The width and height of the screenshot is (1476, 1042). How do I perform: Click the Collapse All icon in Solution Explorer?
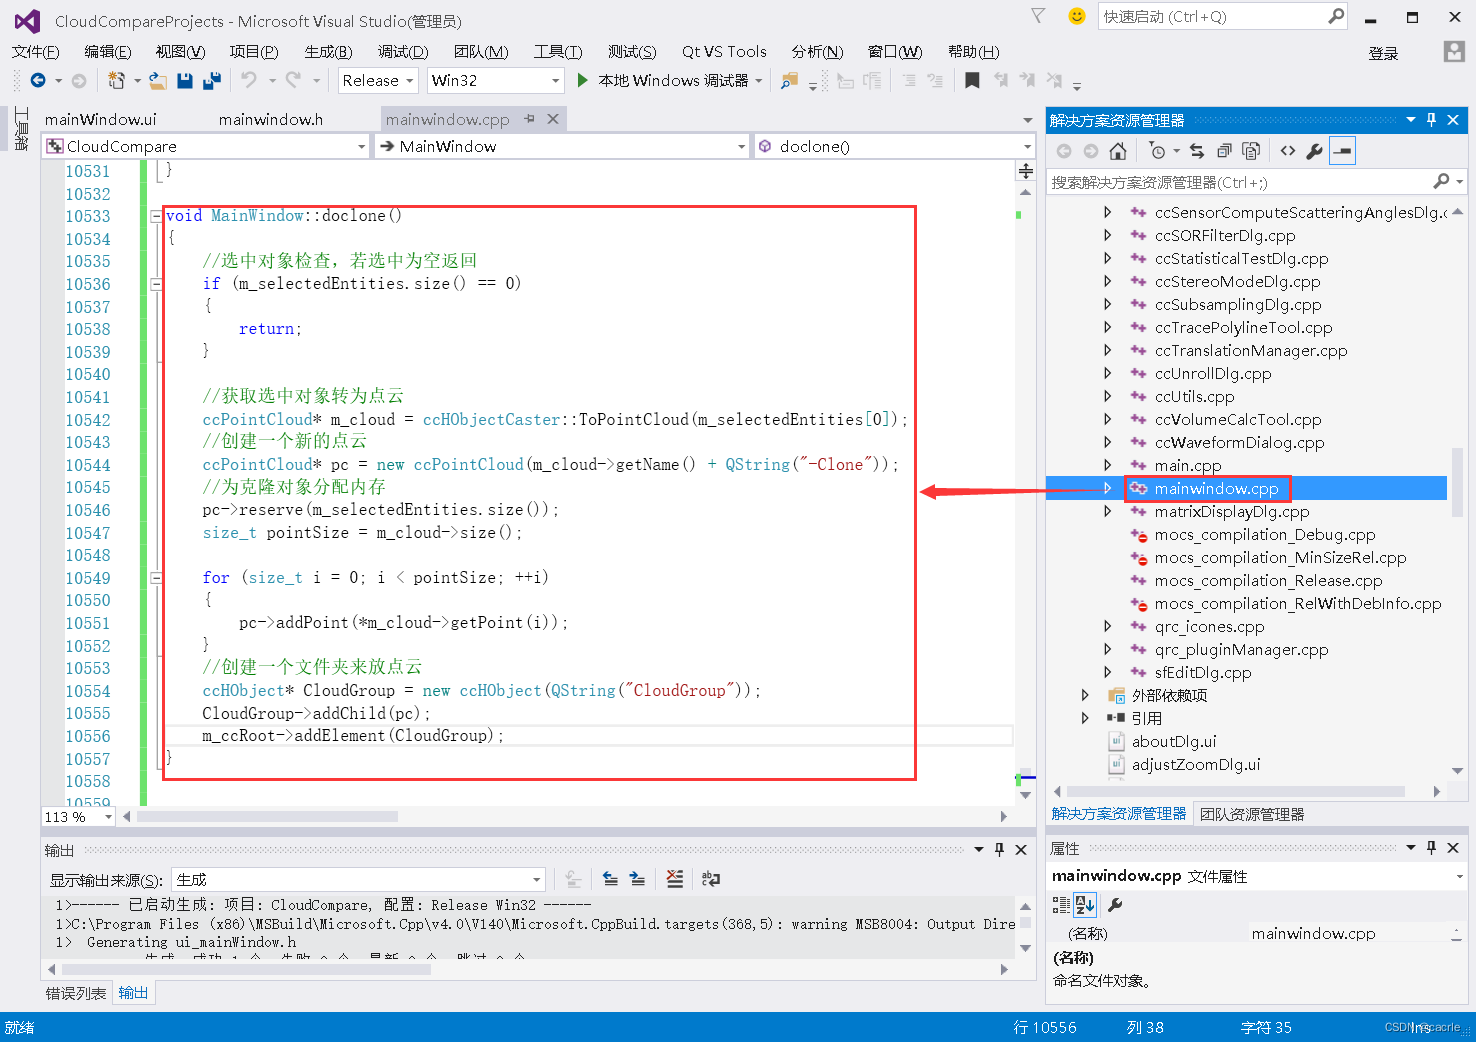coord(1224,151)
